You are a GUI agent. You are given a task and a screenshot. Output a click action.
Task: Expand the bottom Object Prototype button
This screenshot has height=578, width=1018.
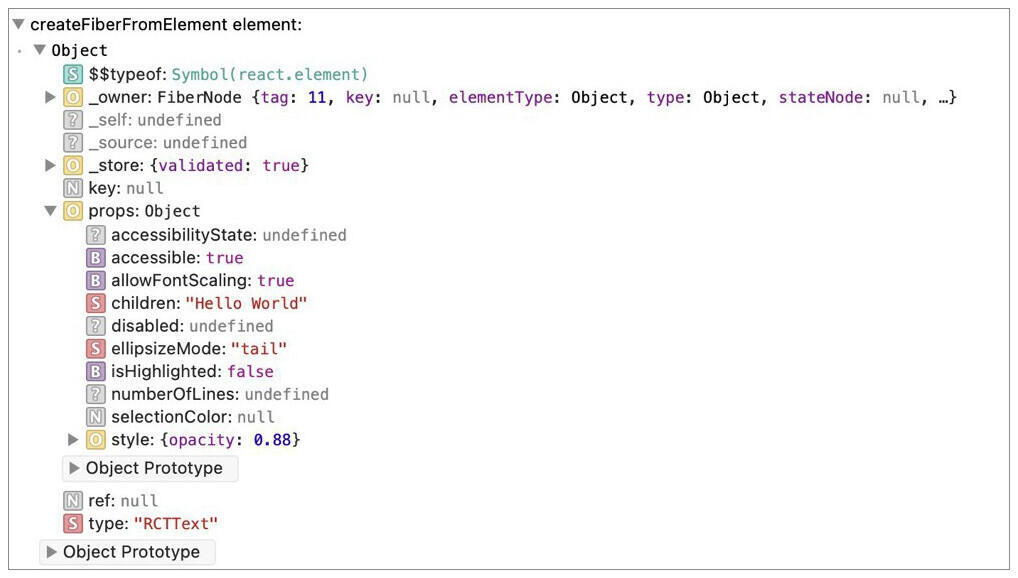tap(127, 552)
